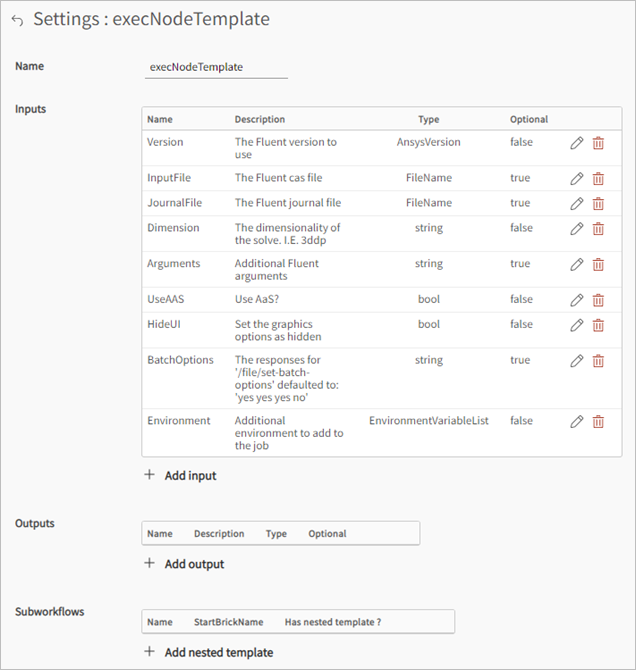636x670 pixels.
Task: Edit the Environment input row
Action: (577, 422)
